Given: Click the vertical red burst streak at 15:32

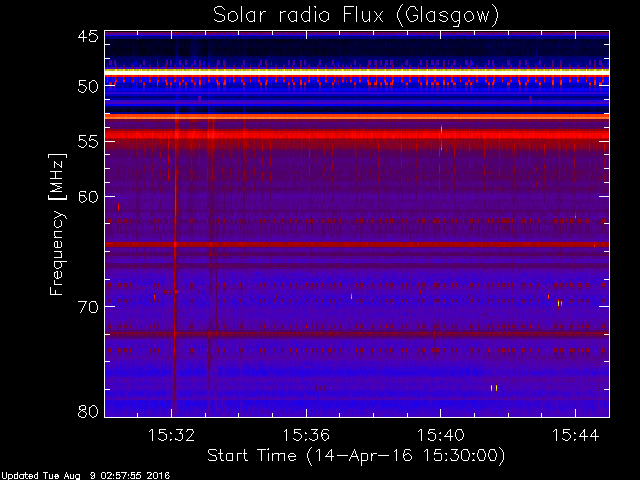Looking at the screenshot, I should 176,261.
